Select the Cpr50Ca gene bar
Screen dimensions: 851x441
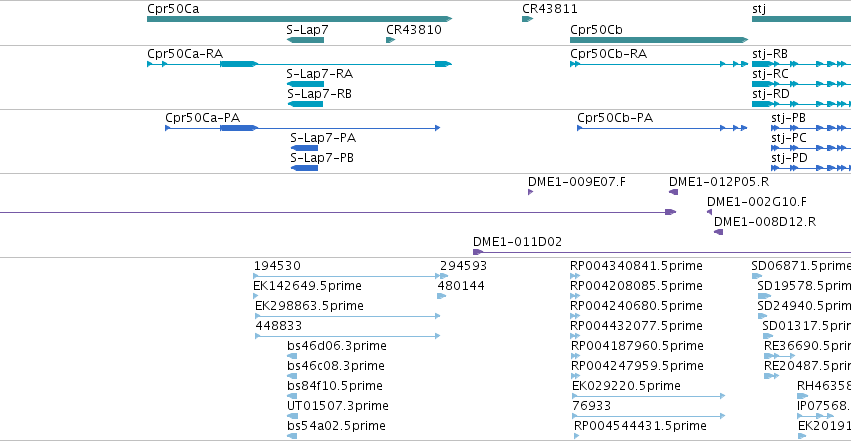[x=299, y=19]
